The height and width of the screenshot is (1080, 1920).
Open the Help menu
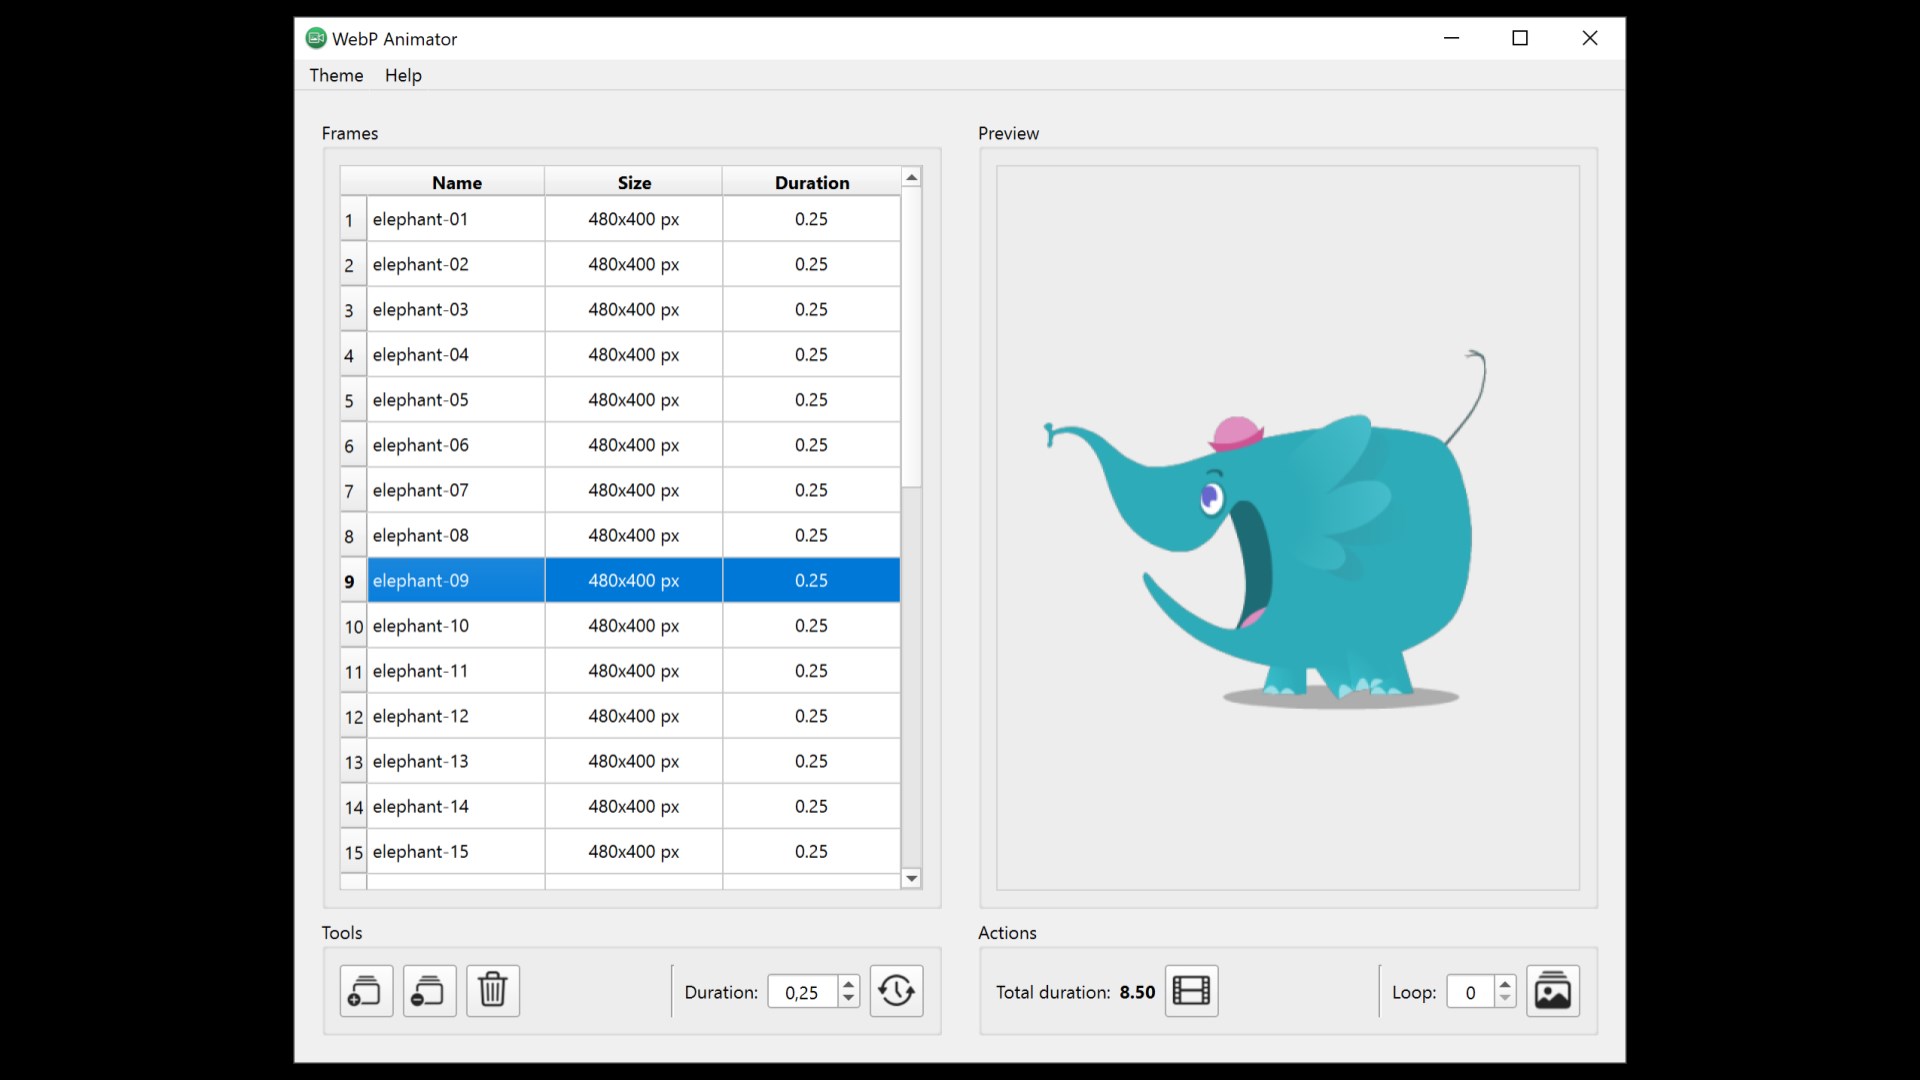[x=403, y=75]
